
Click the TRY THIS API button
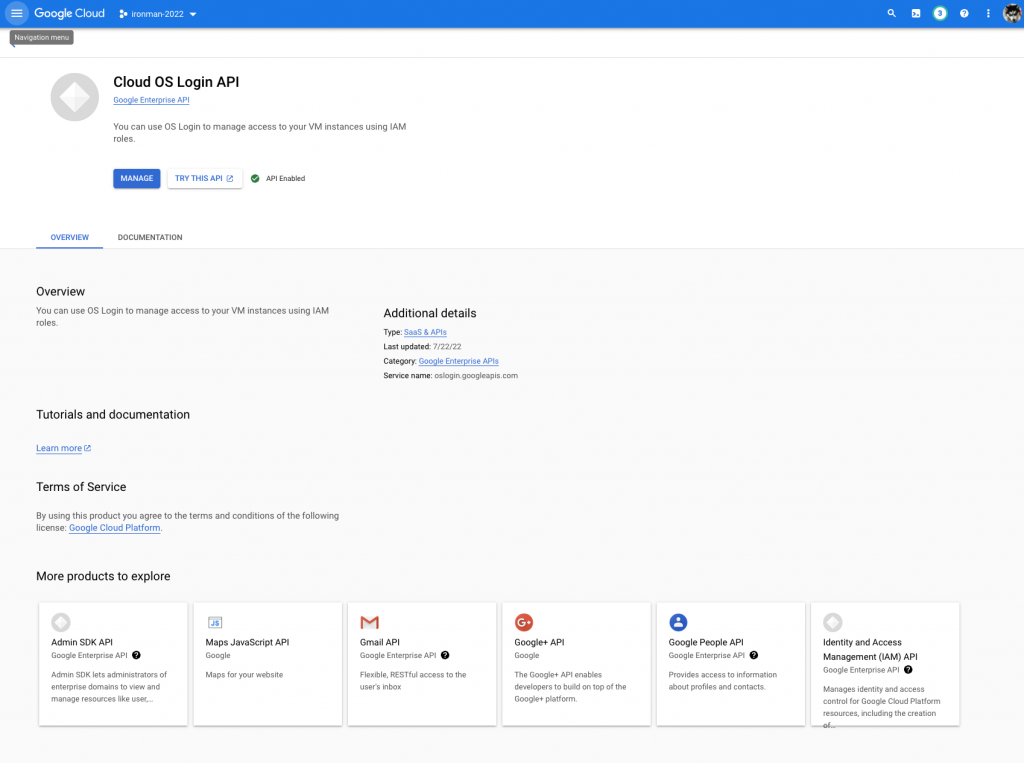pyautogui.click(x=204, y=178)
